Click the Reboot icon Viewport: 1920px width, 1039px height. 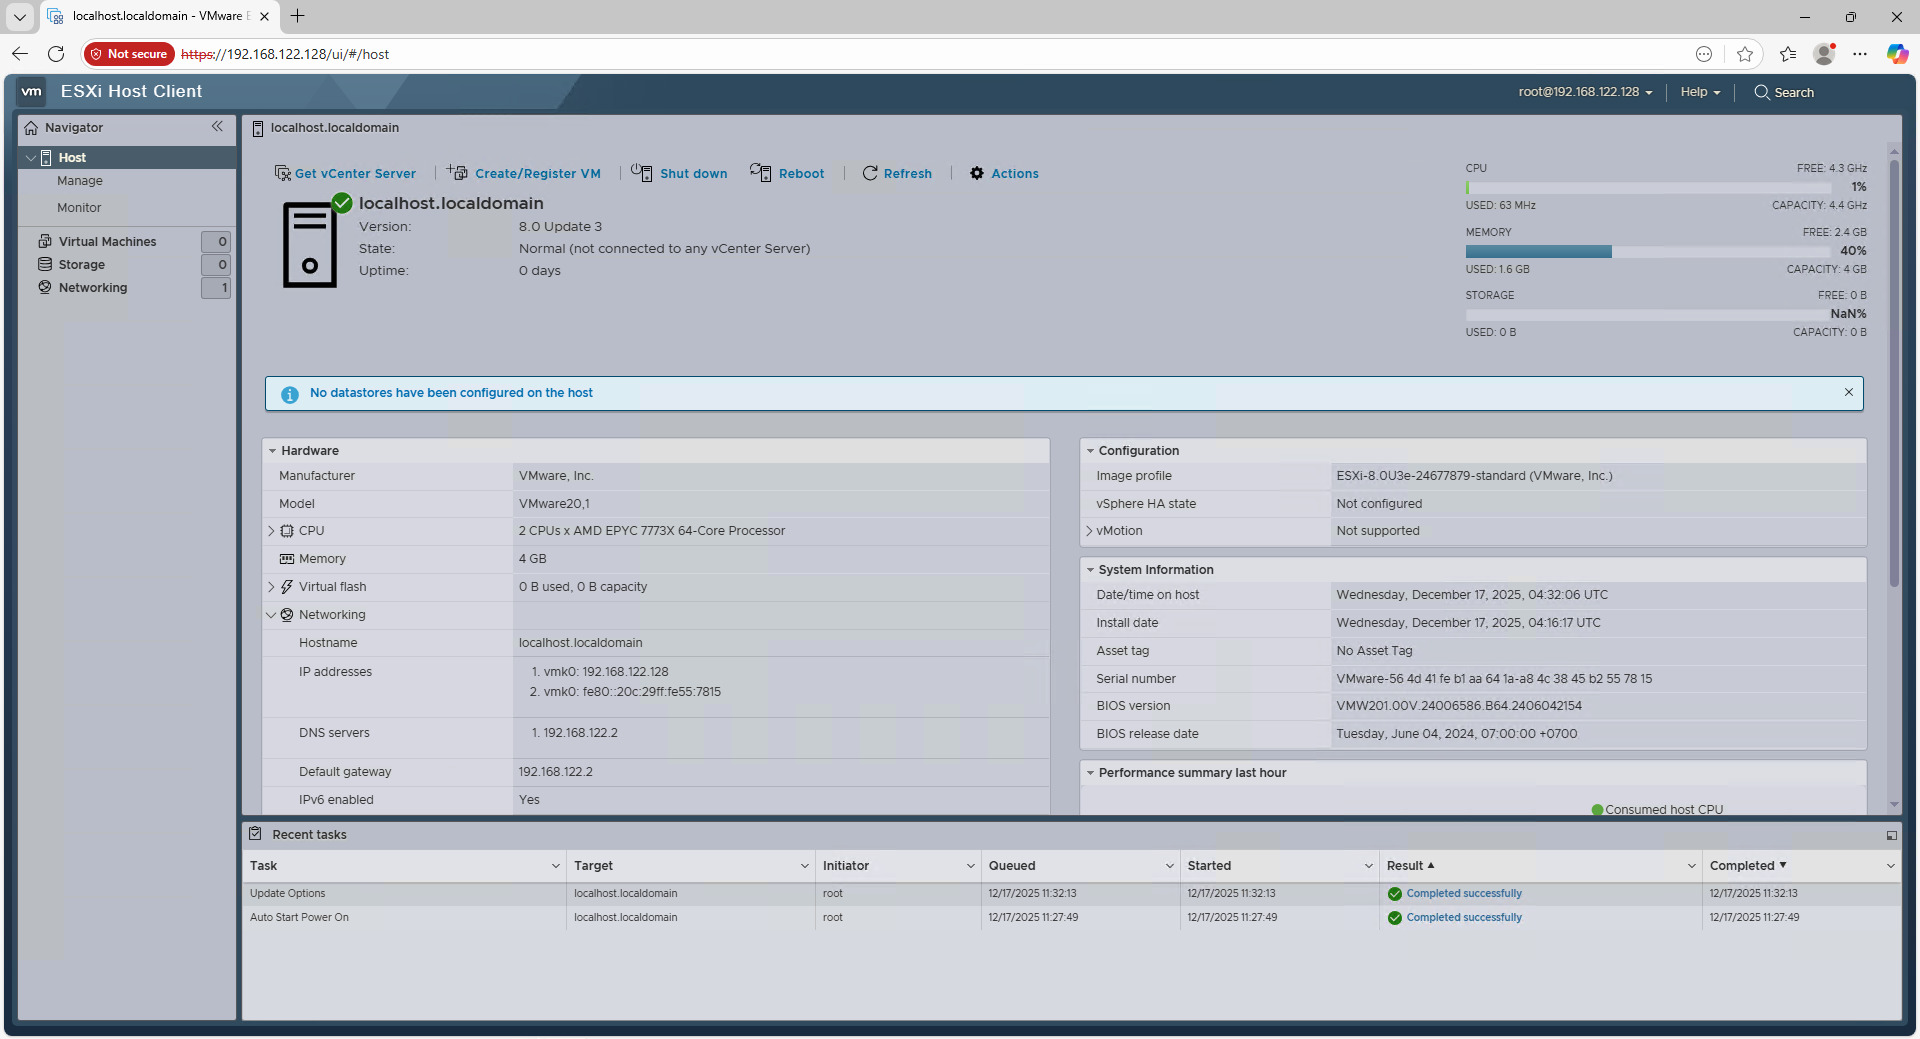tap(761, 172)
